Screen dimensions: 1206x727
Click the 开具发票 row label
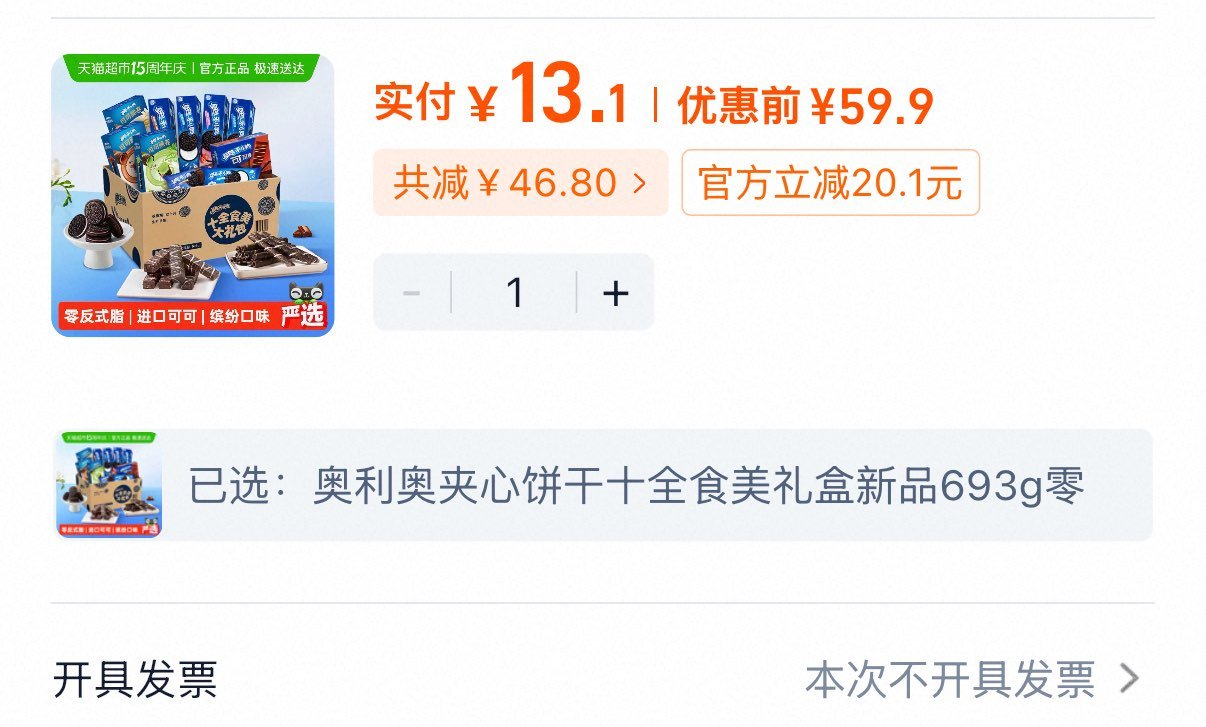click(x=135, y=680)
